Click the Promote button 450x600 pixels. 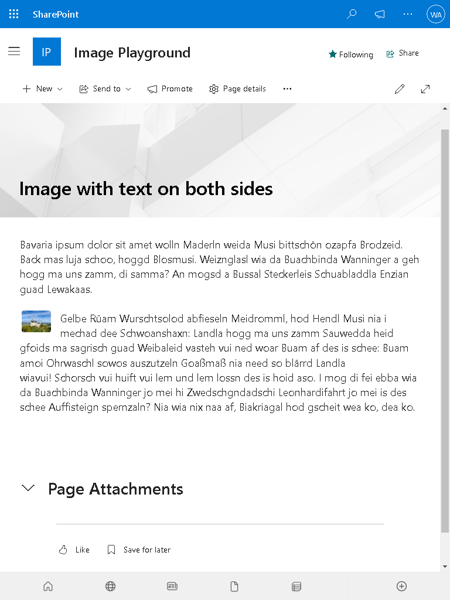pos(170,89)
